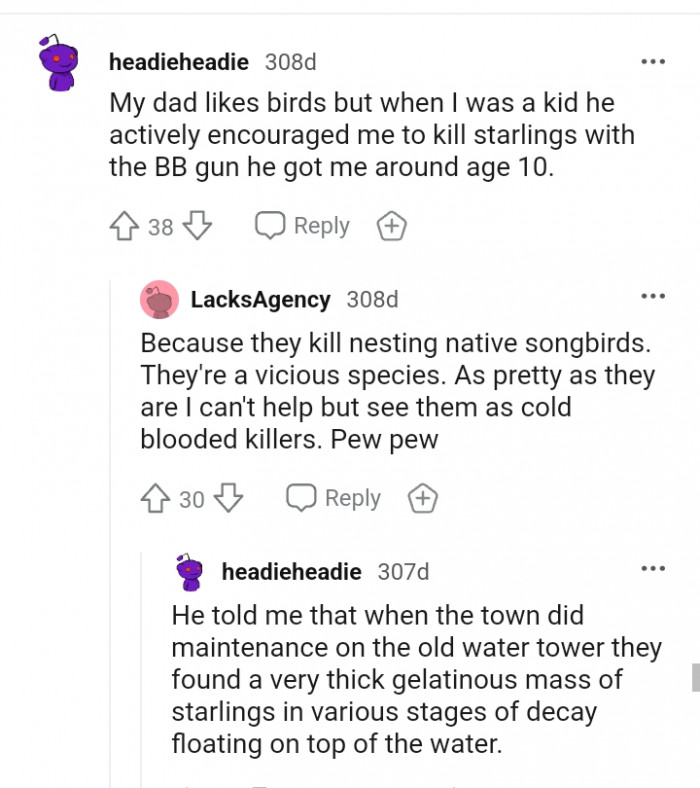Give award to headieheadie's first comment
The image size is (700, 788).
pos(391,227)
